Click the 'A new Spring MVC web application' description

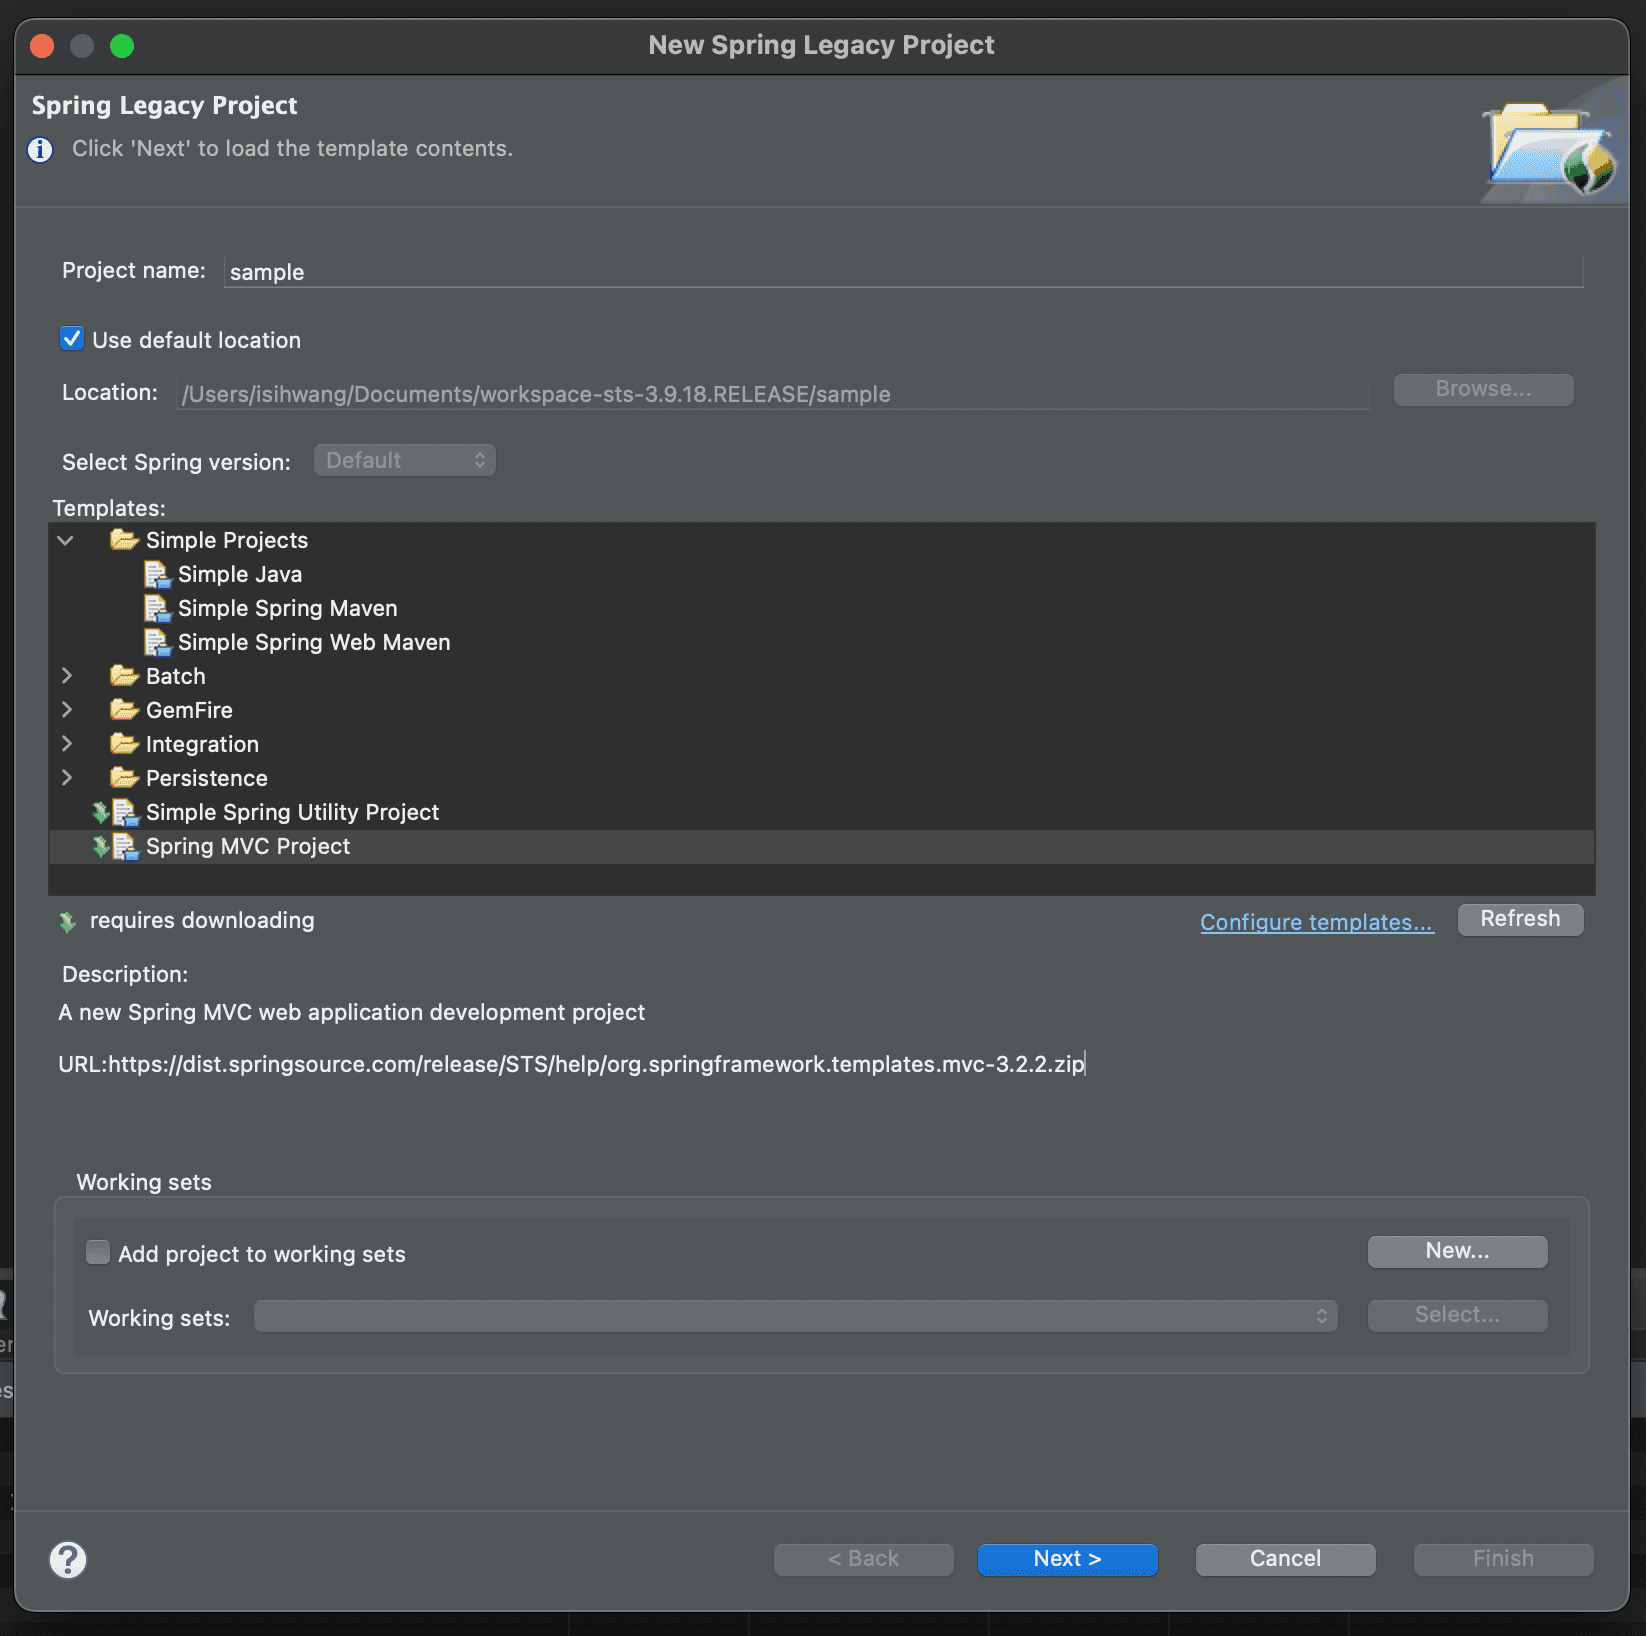(352, 1012)
